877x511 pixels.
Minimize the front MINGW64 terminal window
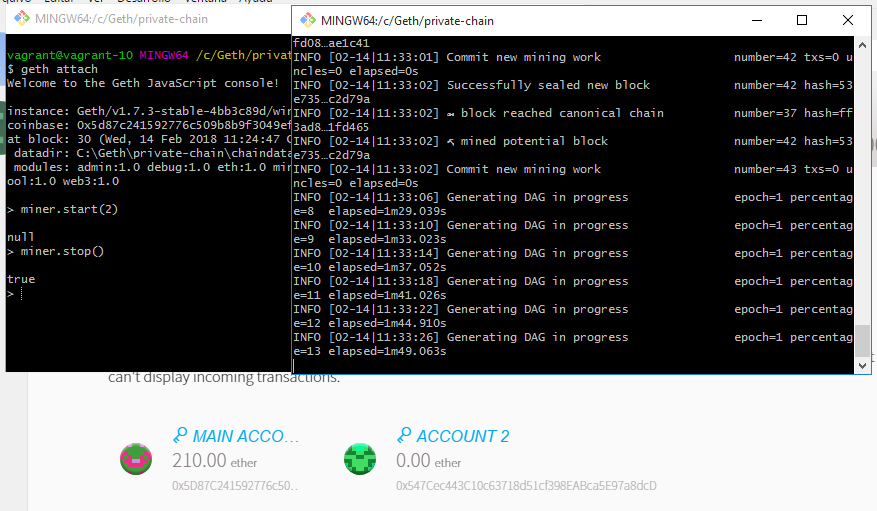pyautogui.click(x=757, y=21)
